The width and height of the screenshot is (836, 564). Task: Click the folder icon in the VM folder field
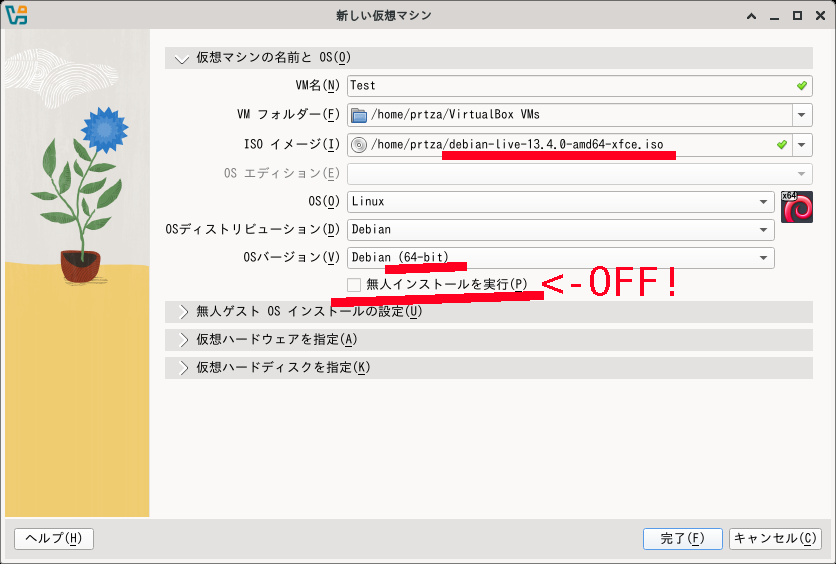[360, 115]
